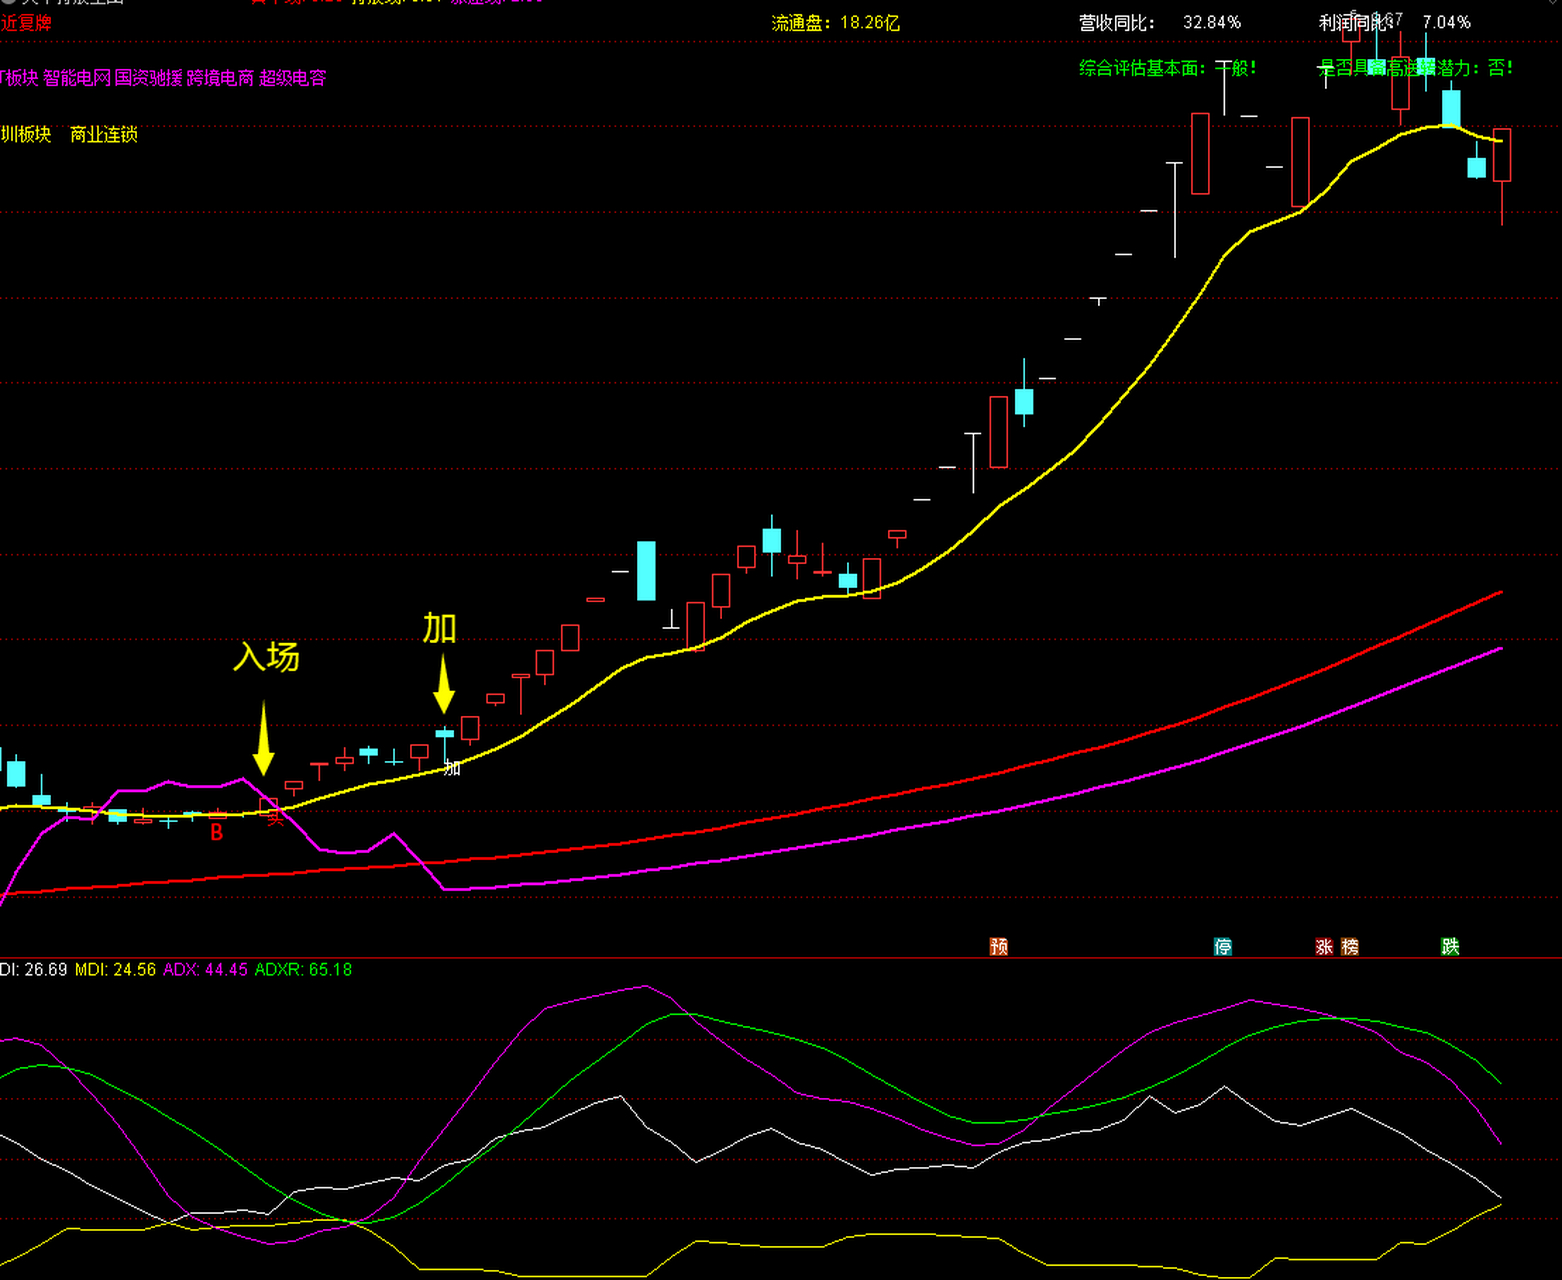Click the 智能电网 sector tag
The image size is (1562, 1280).
pos(77,78)
